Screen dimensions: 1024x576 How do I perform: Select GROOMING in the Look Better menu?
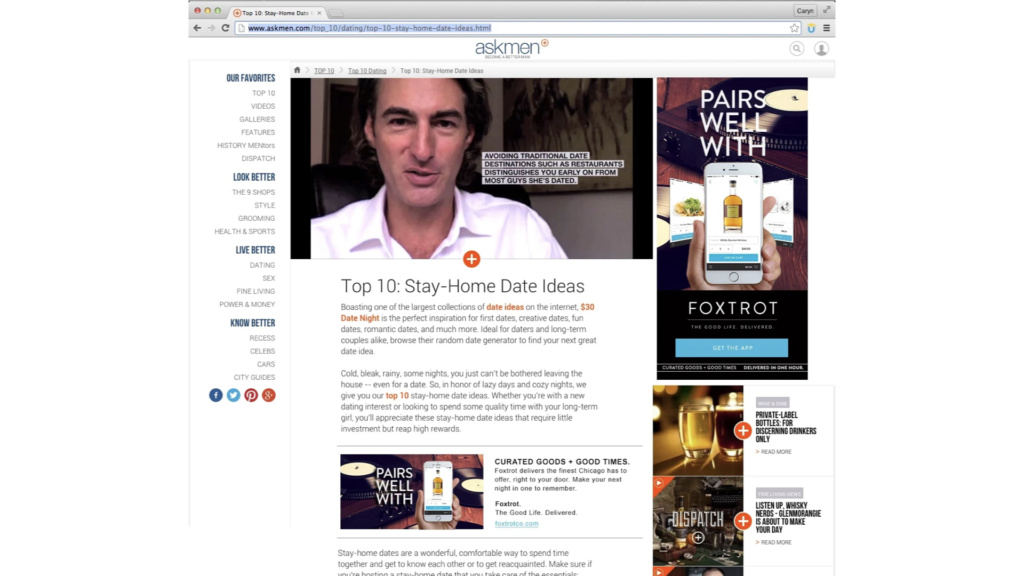256,218
